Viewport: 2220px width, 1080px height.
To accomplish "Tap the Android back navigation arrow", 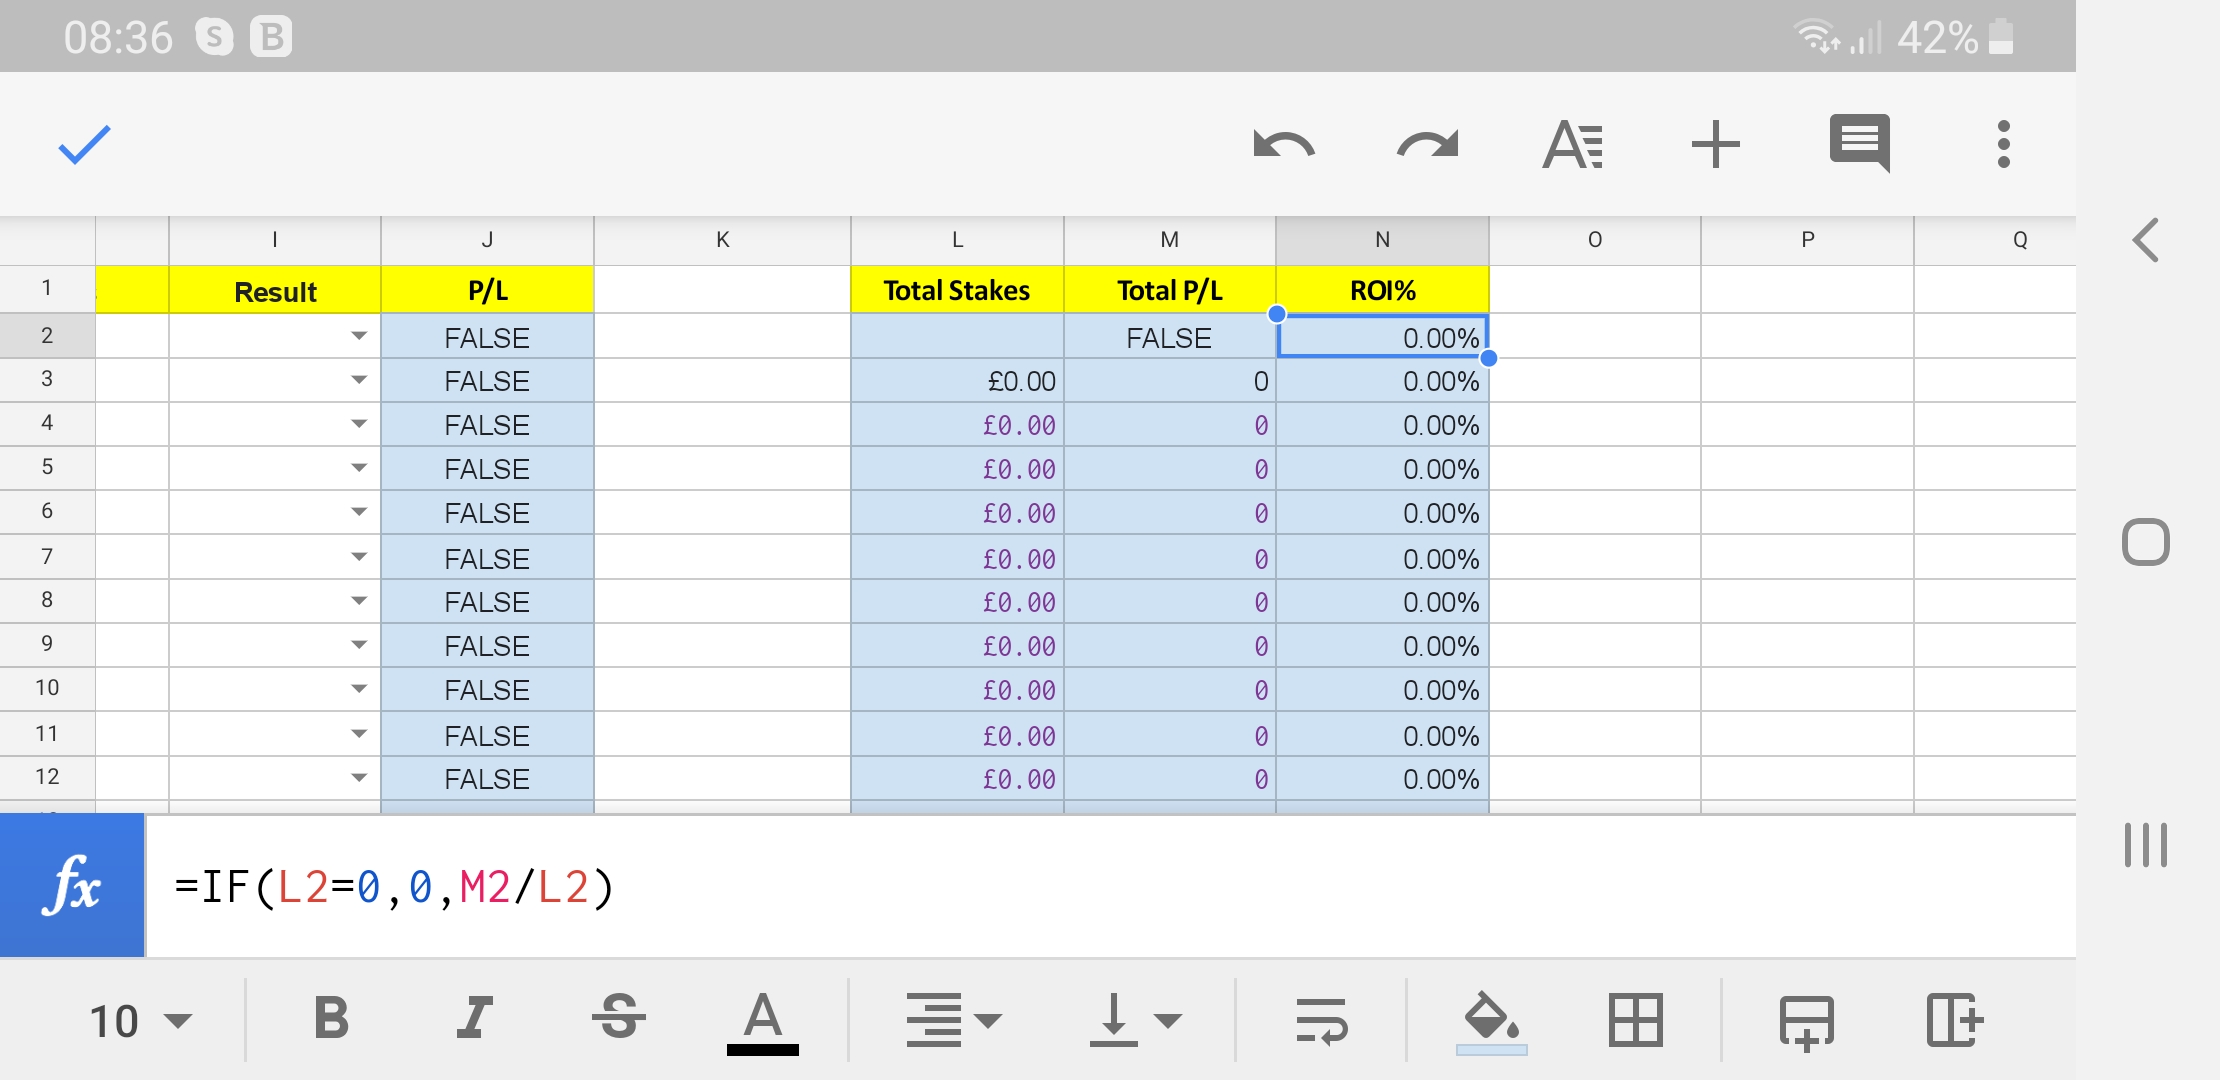I will [x=2146, y=240].
